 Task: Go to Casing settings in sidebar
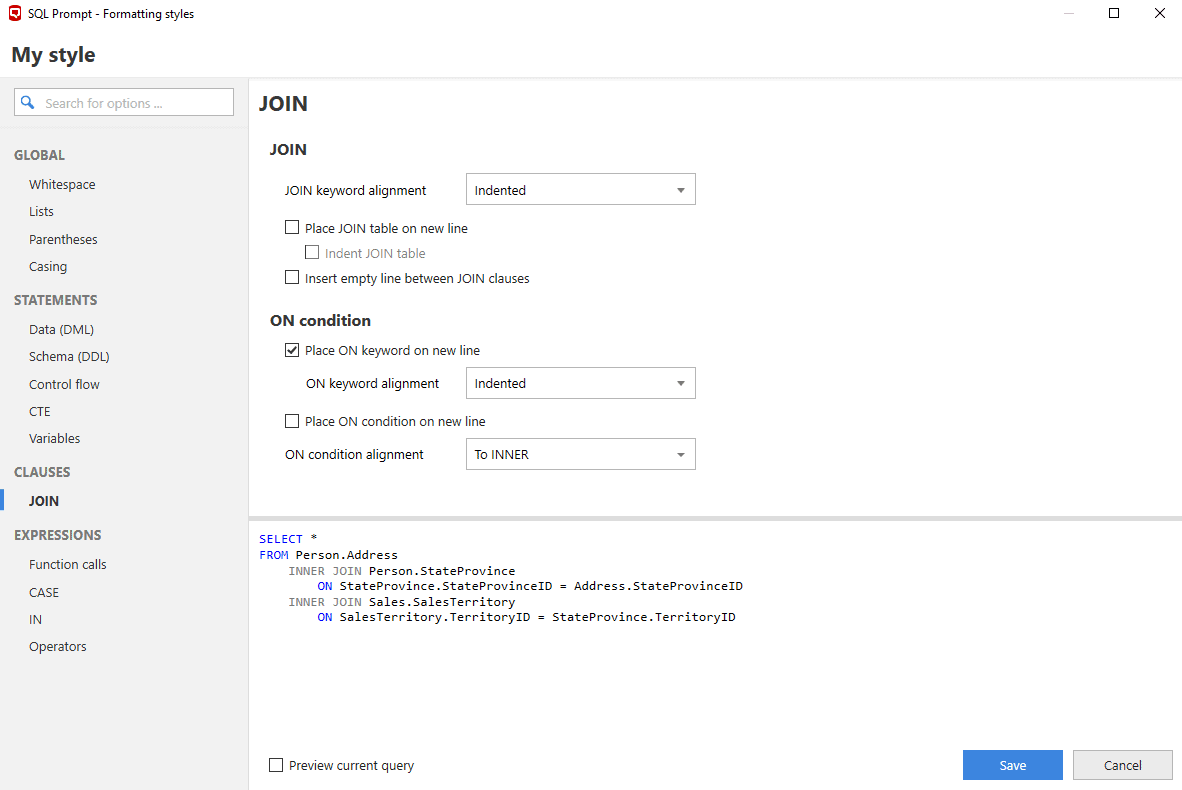[x=48, y=267]
